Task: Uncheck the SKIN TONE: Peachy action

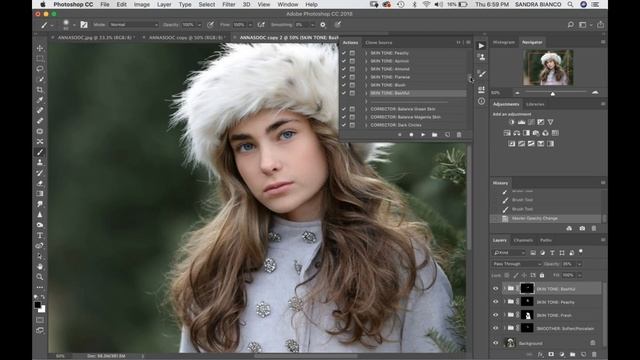Action: click(x=344, y=53)
